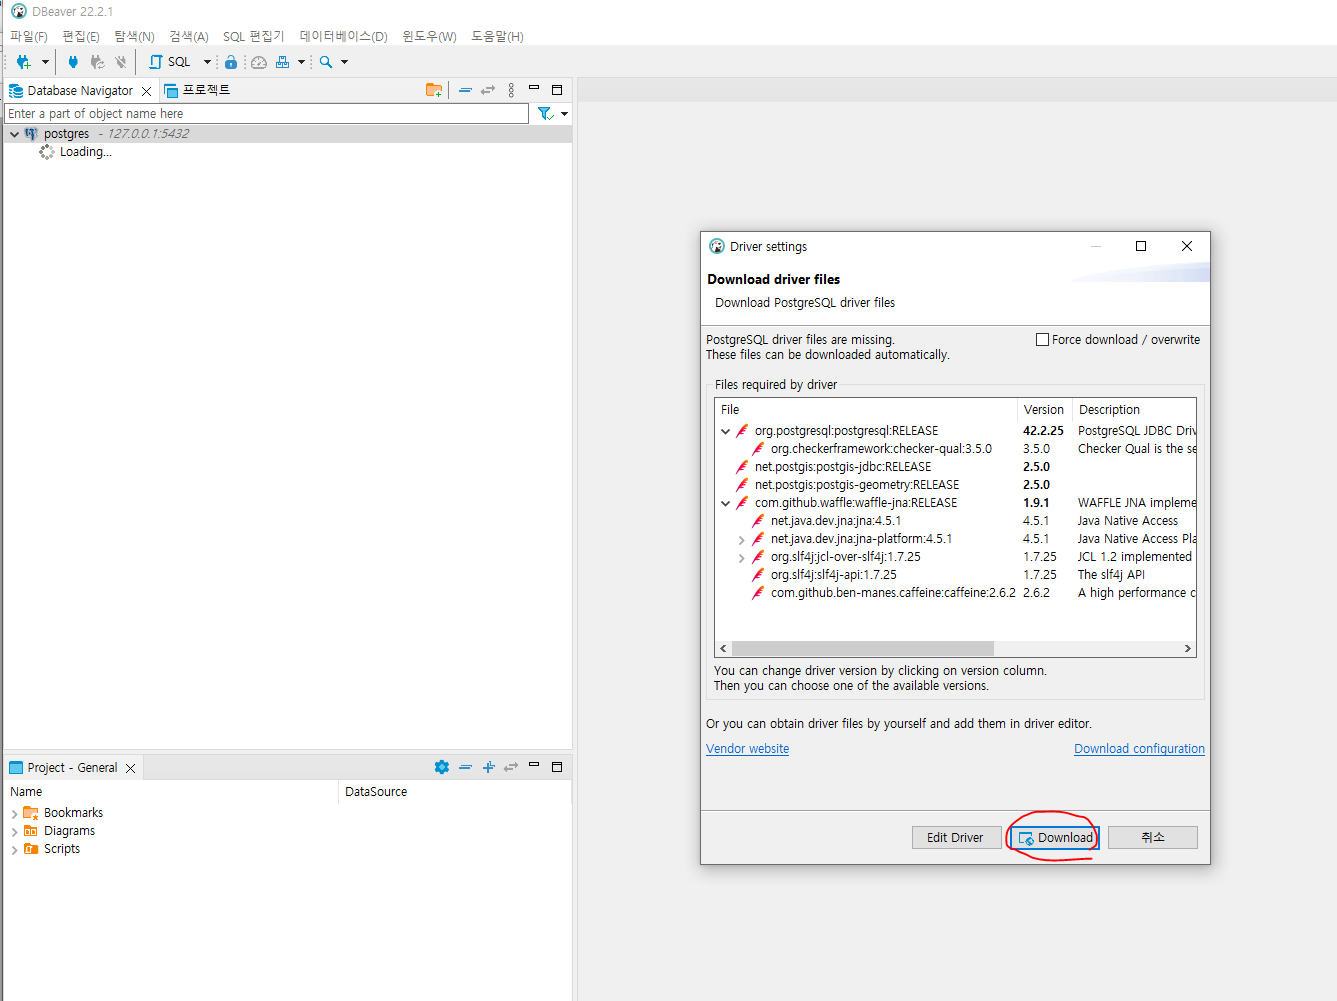Open Database Navigator view menu three-dots

coord(511,90)
